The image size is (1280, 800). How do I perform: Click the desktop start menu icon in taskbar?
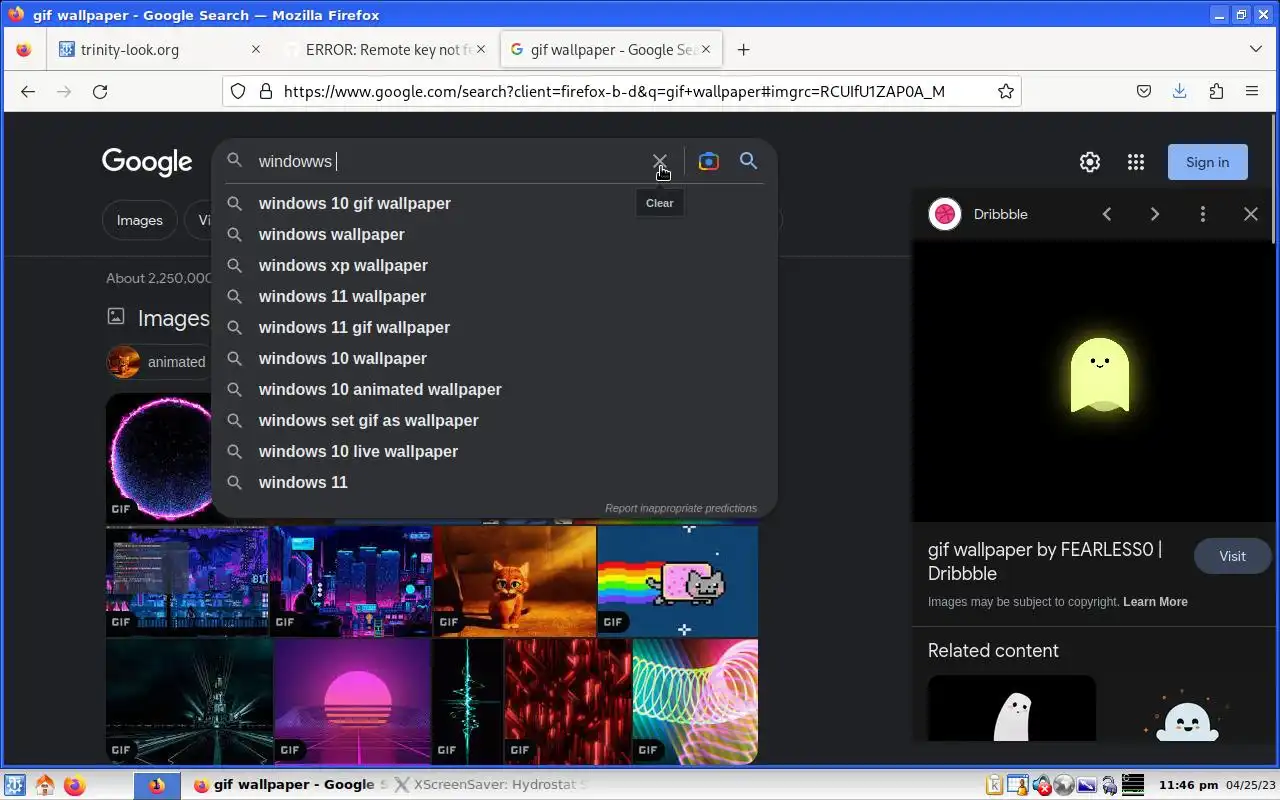[x=16, y=785]
